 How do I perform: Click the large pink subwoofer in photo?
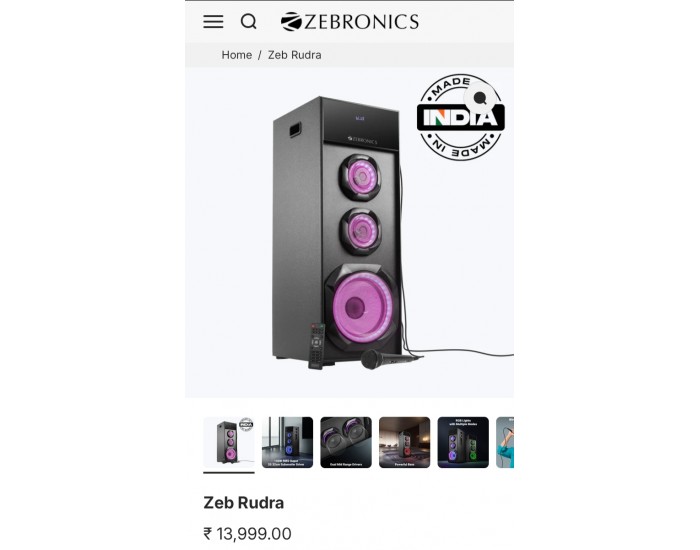click(361, 306)
